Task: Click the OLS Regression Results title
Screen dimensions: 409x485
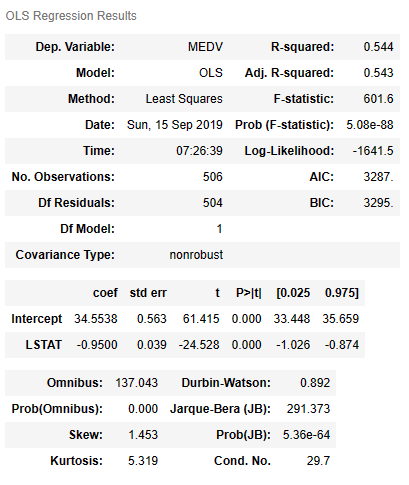Action: pos(71,16)
